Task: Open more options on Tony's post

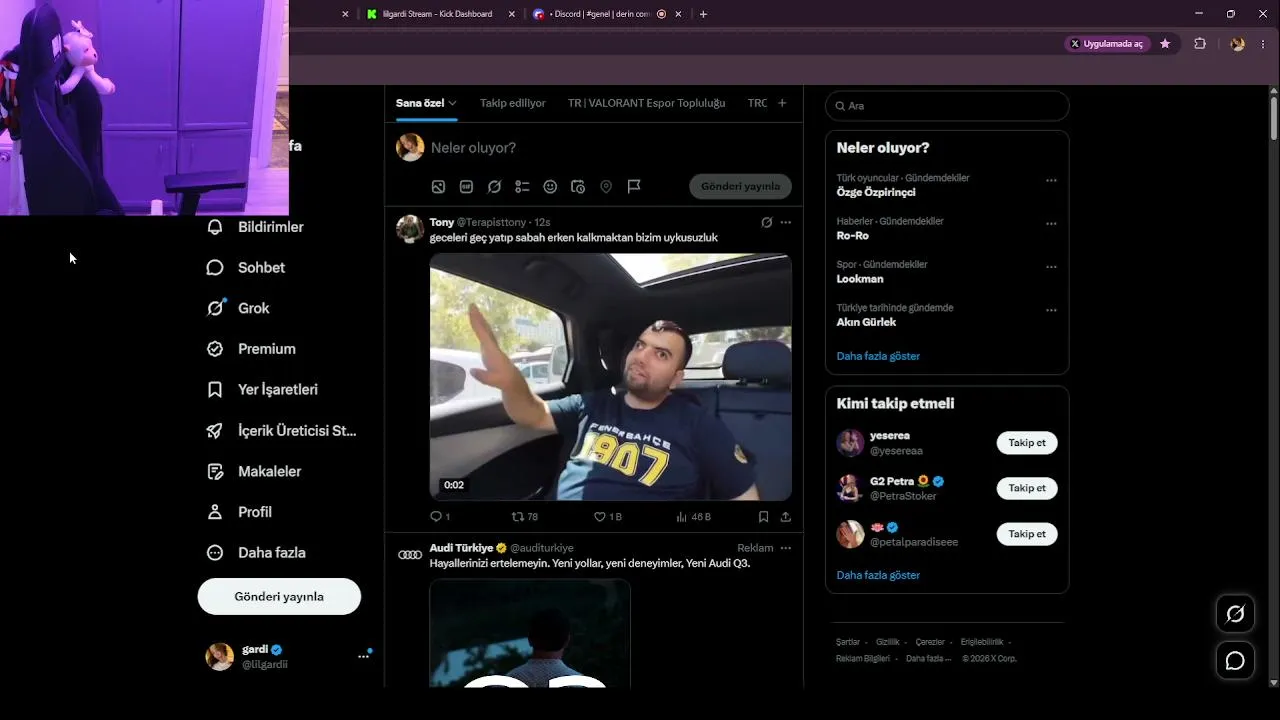Action: (x=786, y=222)
